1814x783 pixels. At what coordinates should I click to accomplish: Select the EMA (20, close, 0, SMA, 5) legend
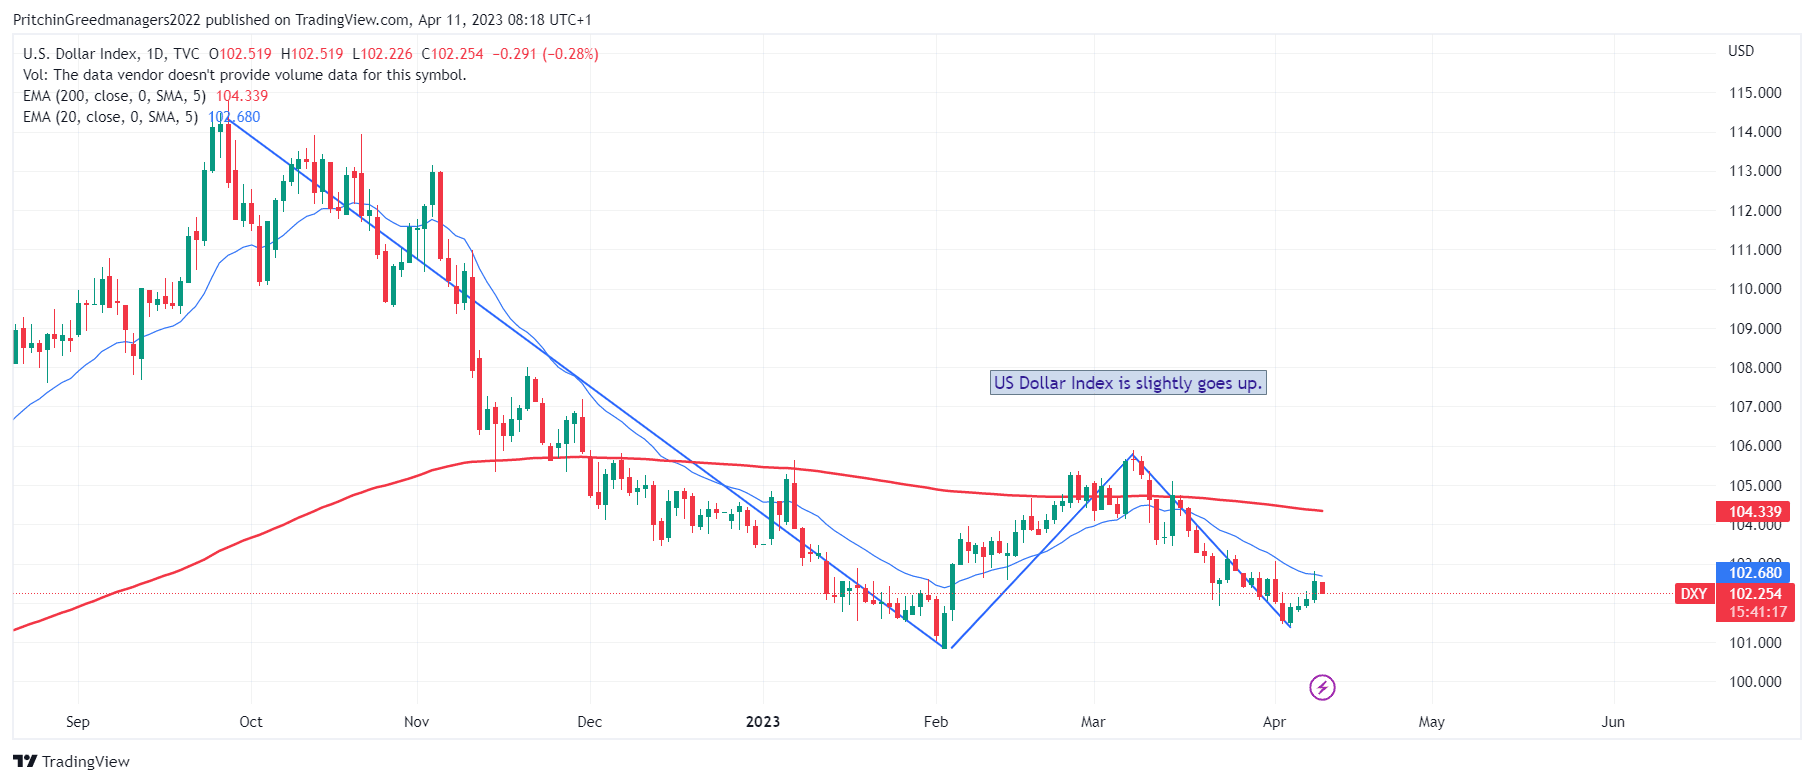[x=110, y=117]
